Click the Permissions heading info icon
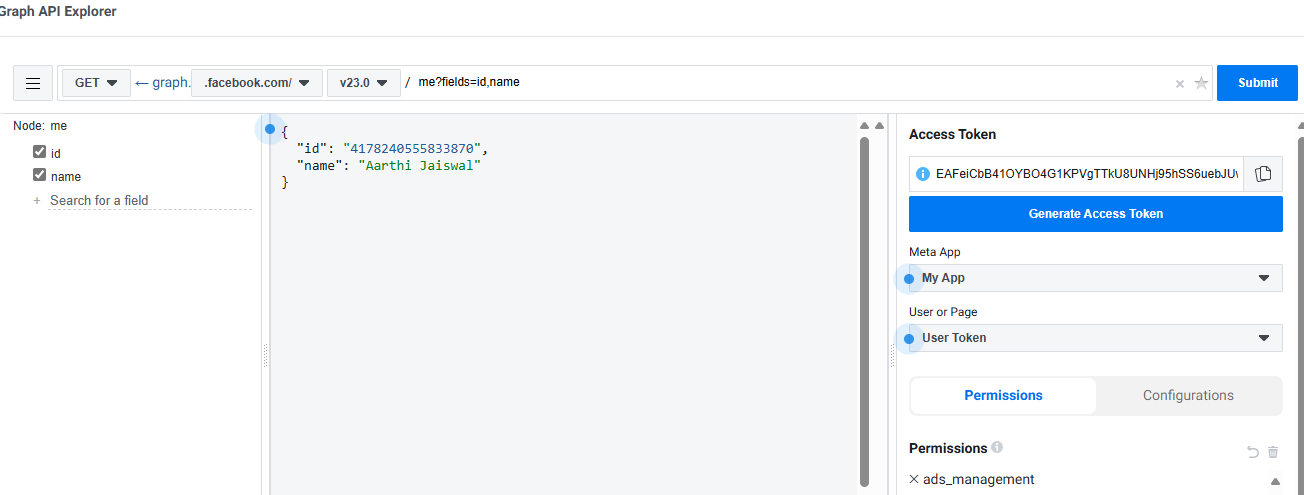 997,448
